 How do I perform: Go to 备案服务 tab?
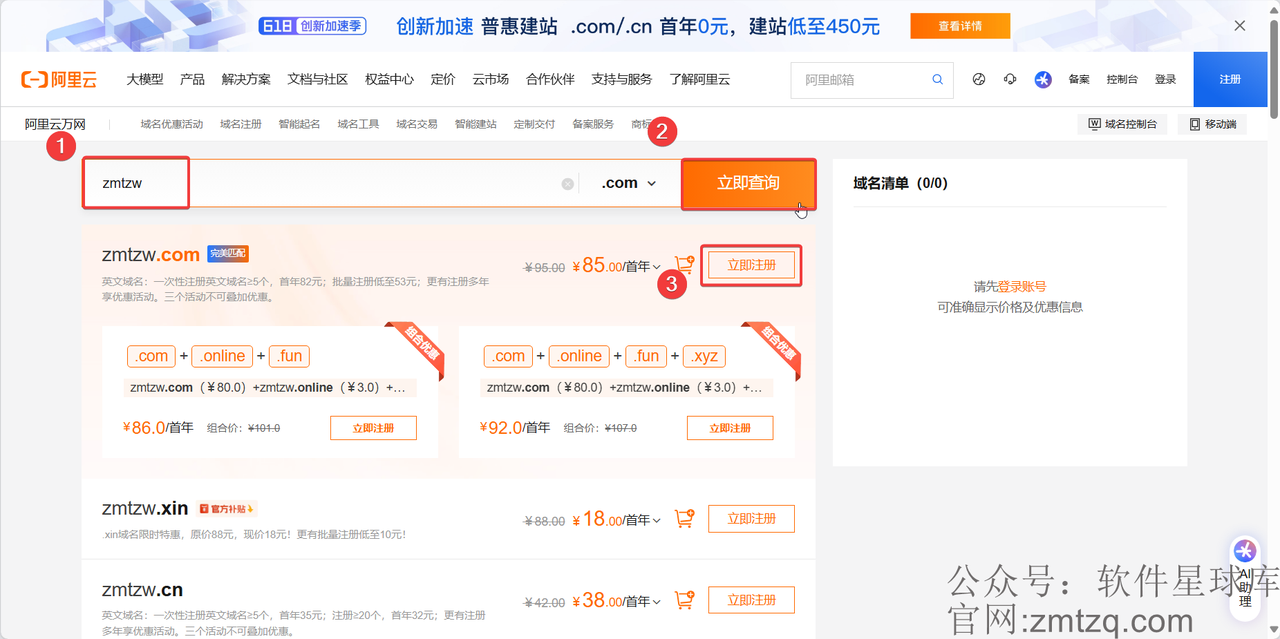tap(593, 124)
